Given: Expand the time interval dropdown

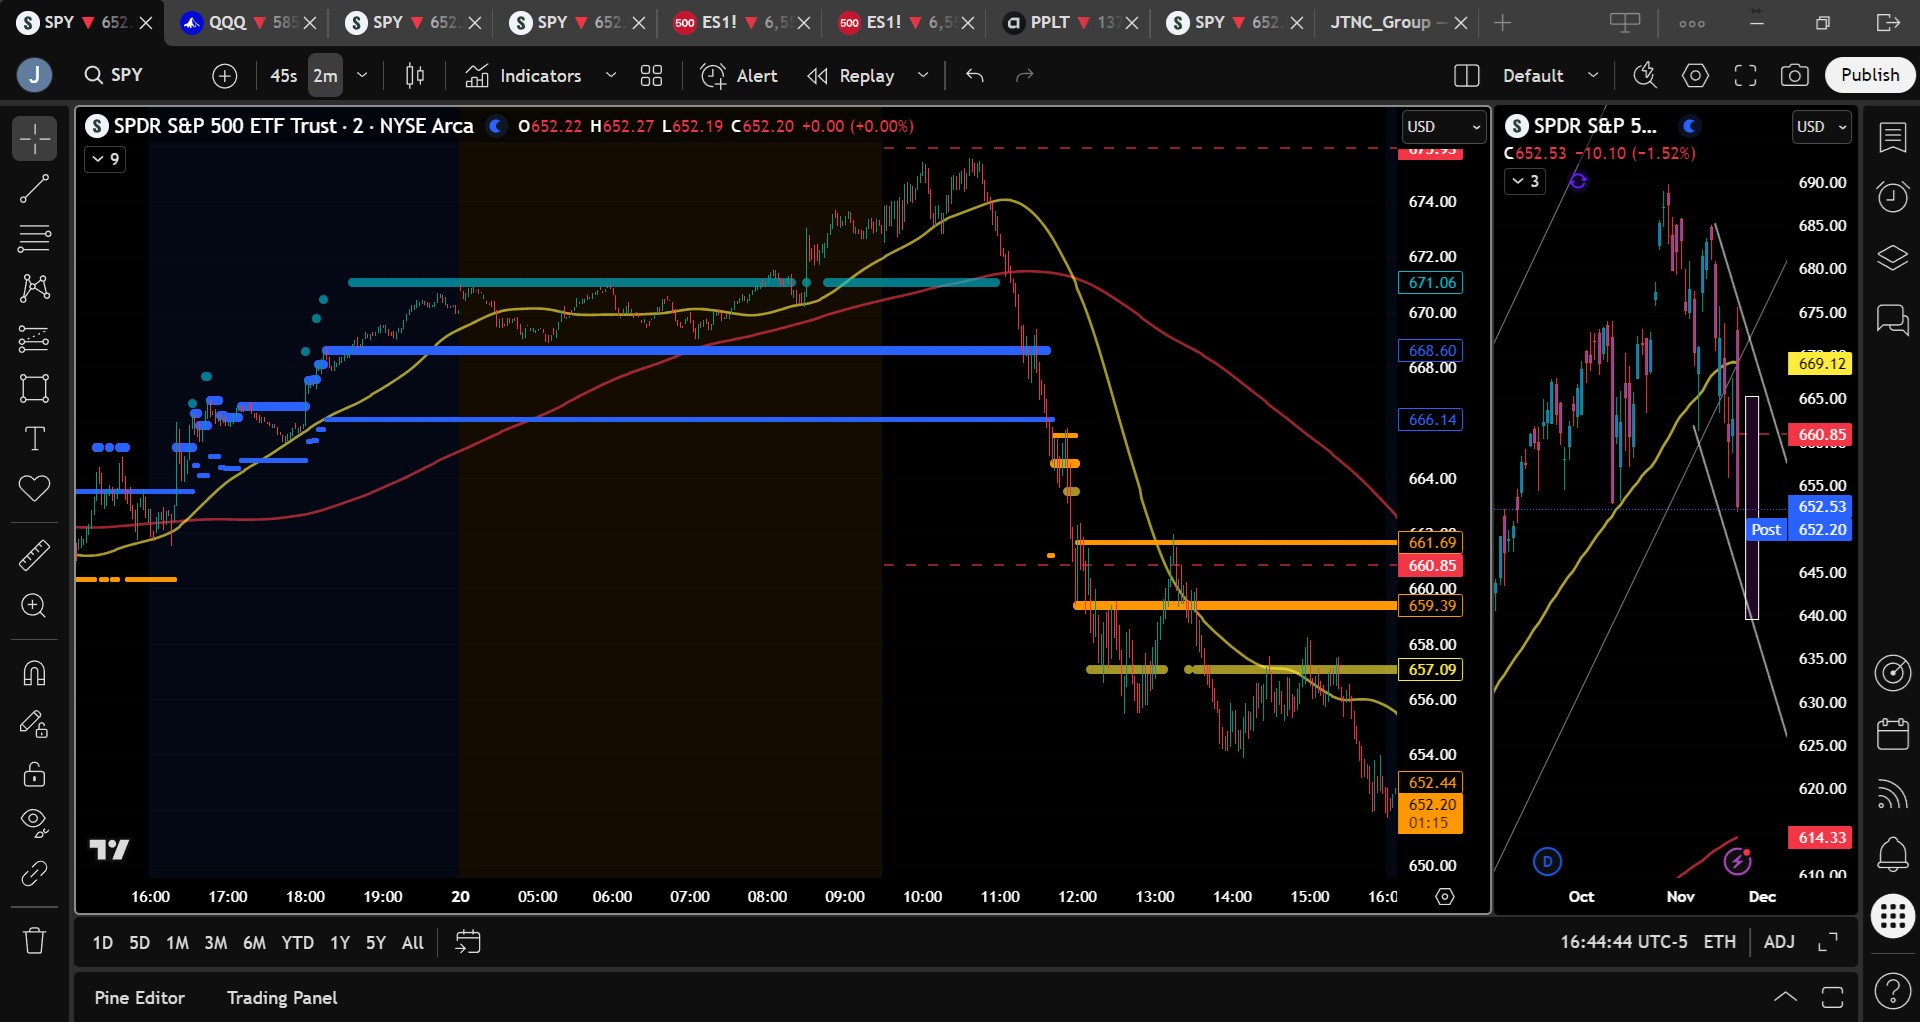Looking at the screenshot, I should pyautogui.click(x=362, y=75).
